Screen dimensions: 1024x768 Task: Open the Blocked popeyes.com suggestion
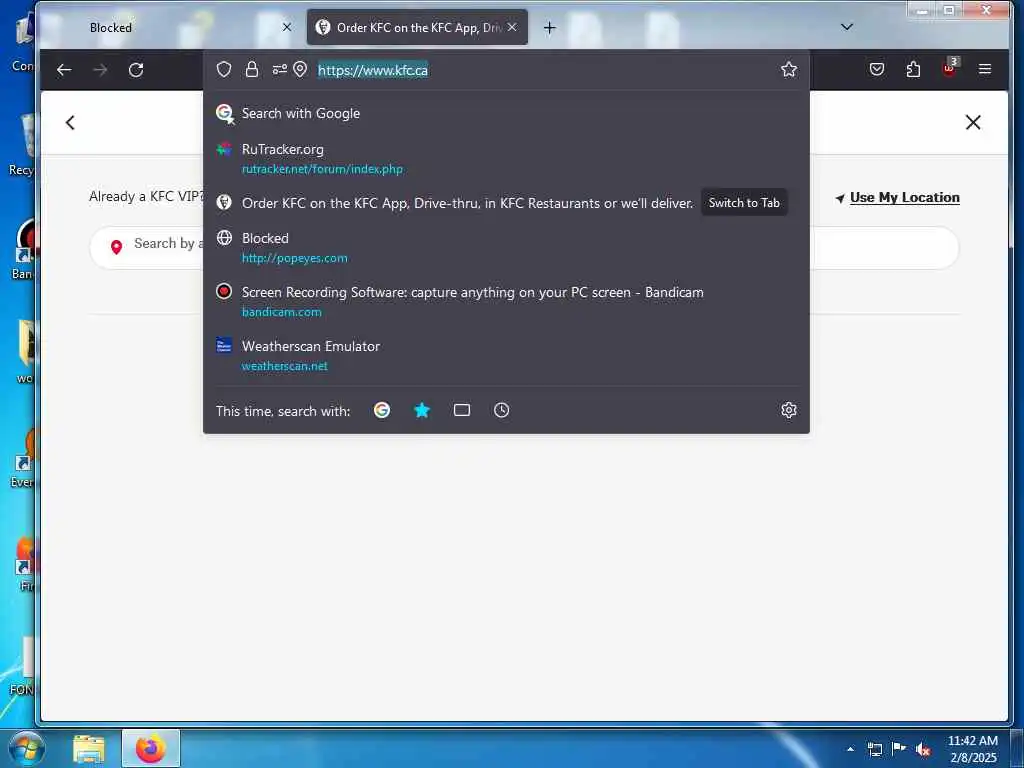[x=506, y=248]
